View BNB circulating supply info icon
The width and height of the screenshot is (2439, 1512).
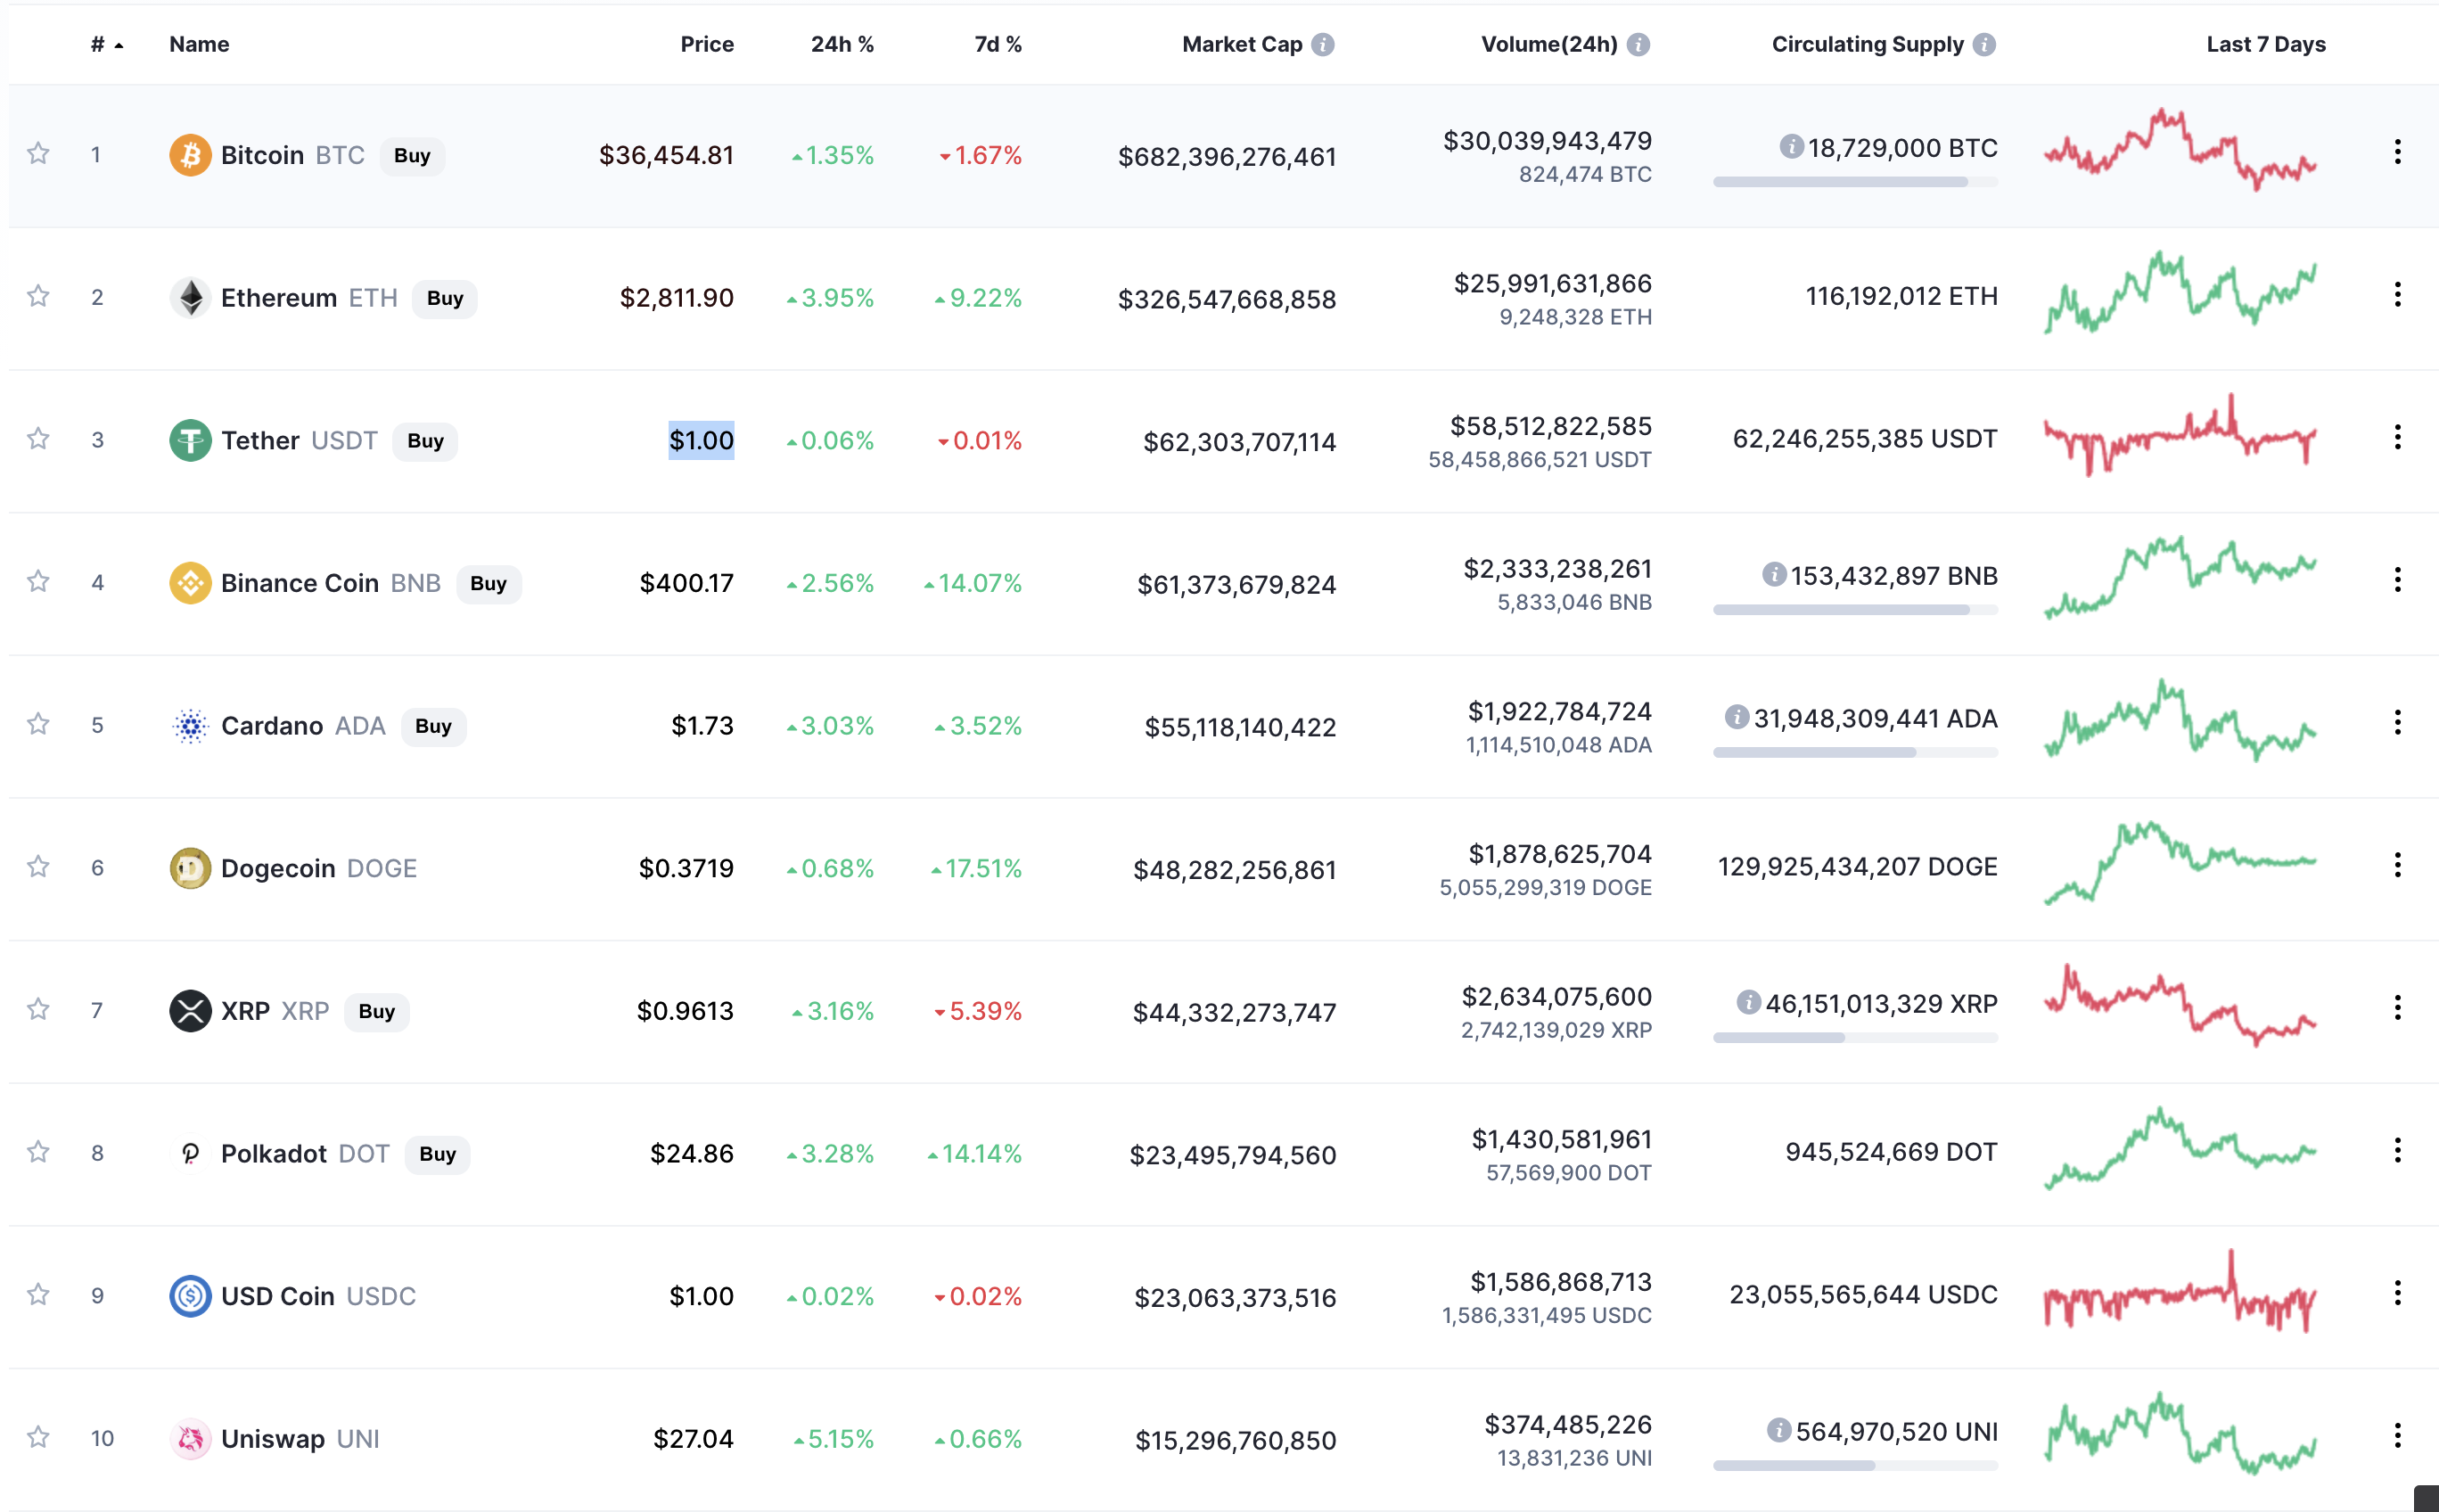(x=1774, y=575)
